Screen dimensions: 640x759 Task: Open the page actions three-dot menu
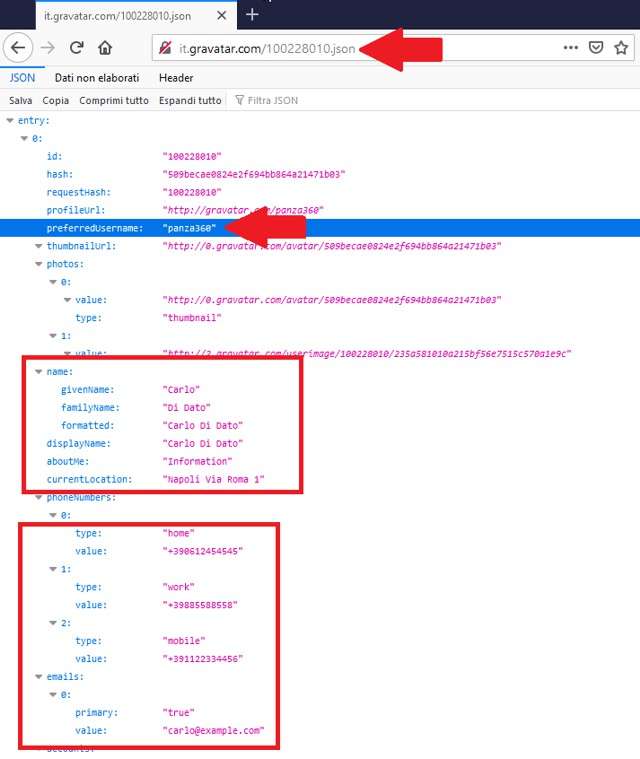click(x=570, y=48)
